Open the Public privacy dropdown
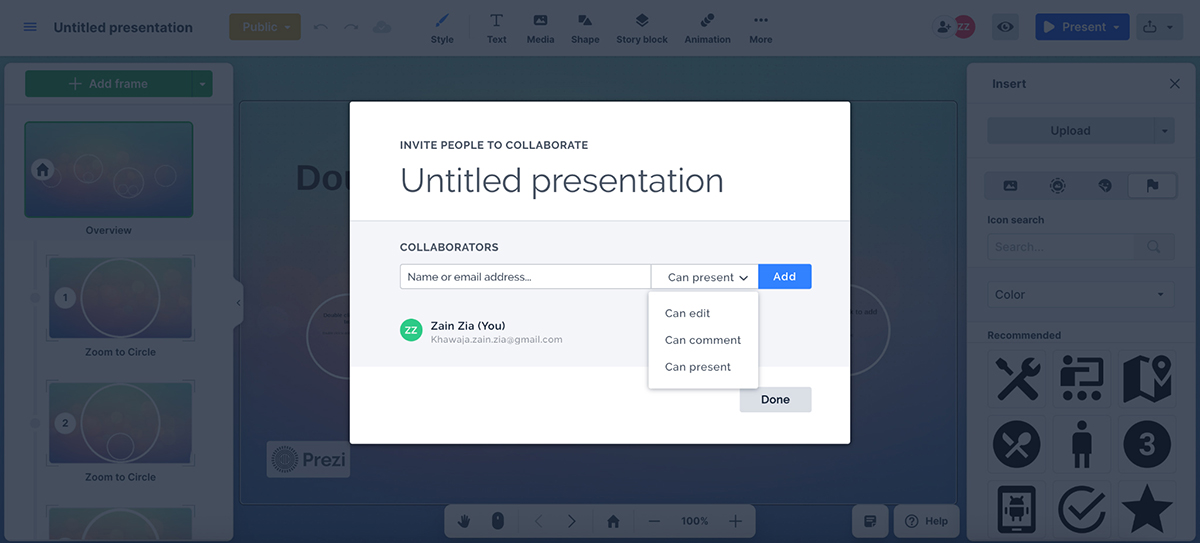The width and height of the screenshot is (1200, 543). 265,27
